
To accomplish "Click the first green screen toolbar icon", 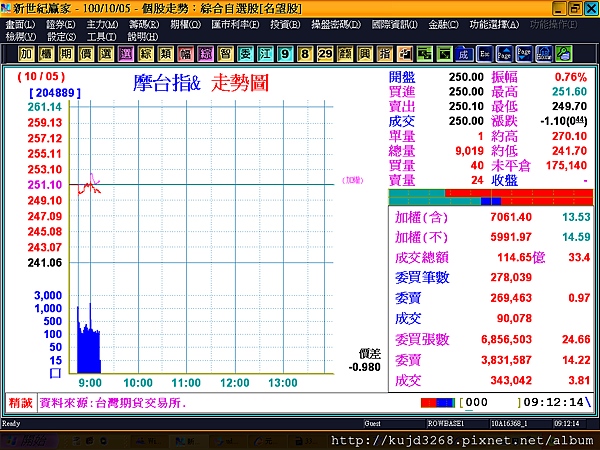I will pos(424,54).
